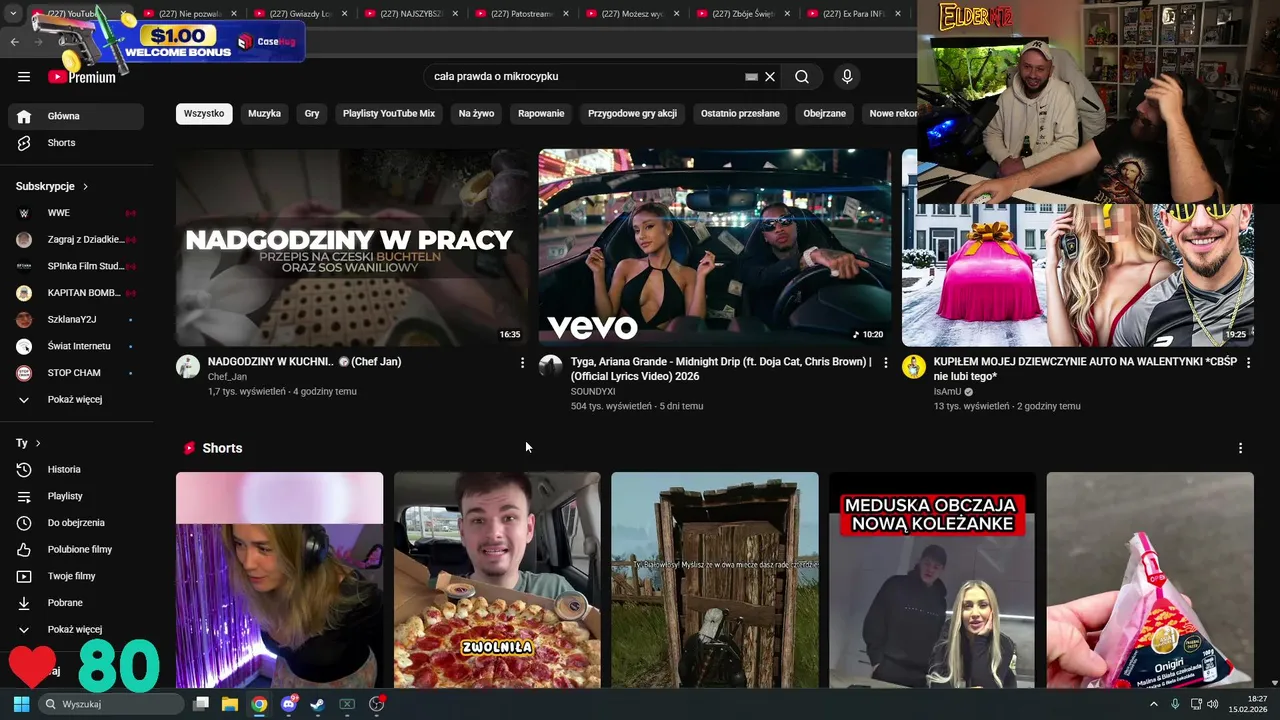The width and height of the screenshot is (1280, 720).
Task: Open options menu for KUPIŁEM MOJEJ DZIEWCZYNIE video
Action: coord(1248,363)
